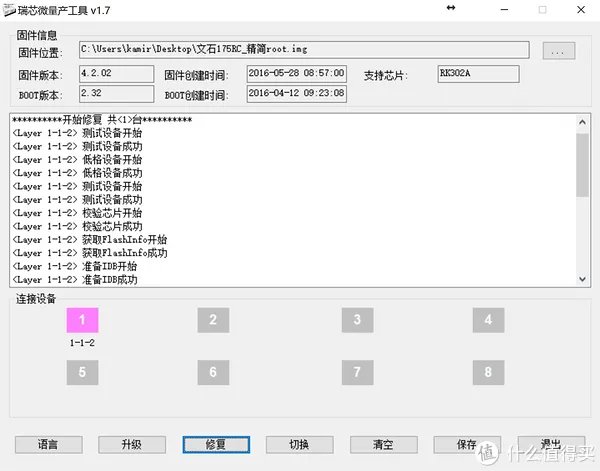Image resolution: width=600 pixels, height=471 pixels.
Task: Minimize the 瑞芯微量产工具 window
Action: 505,10
